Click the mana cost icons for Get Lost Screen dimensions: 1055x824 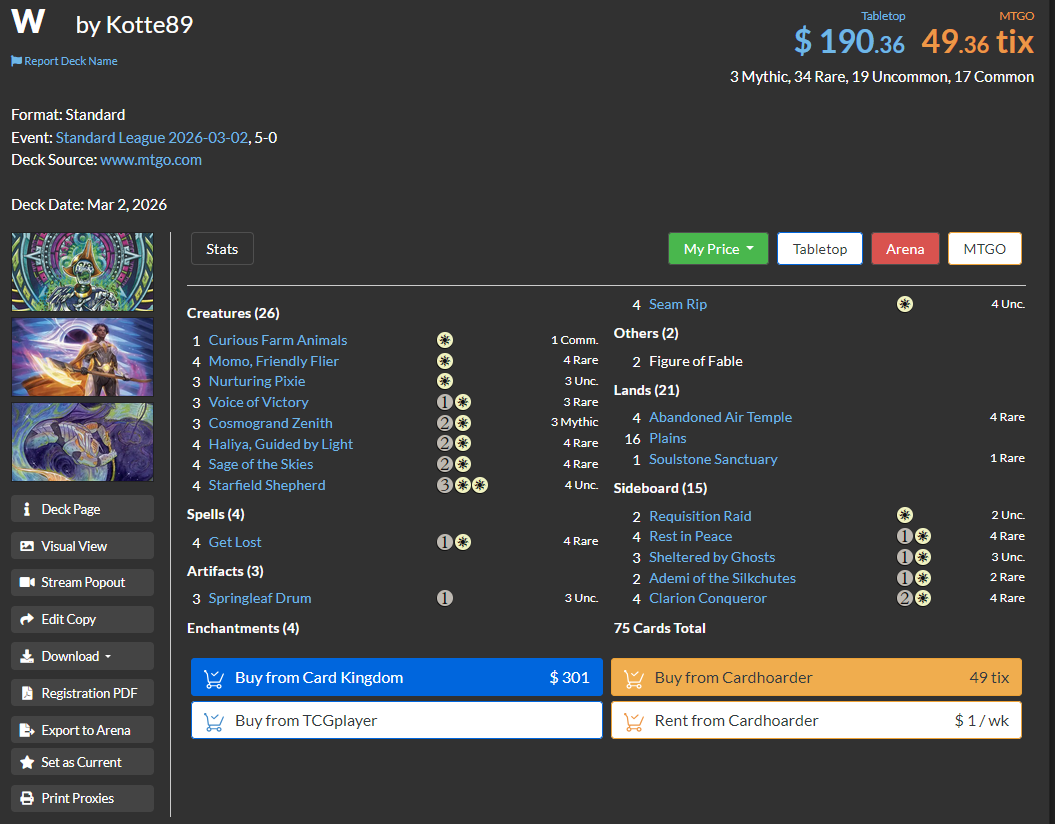(454, 542)
